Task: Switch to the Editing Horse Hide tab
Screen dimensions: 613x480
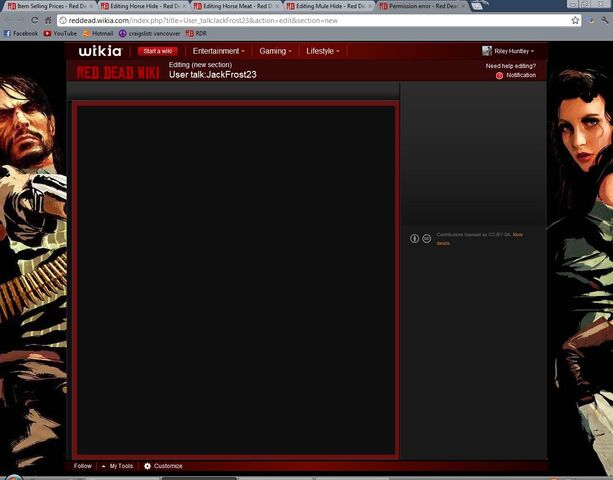Action: [x=141, y=6]
